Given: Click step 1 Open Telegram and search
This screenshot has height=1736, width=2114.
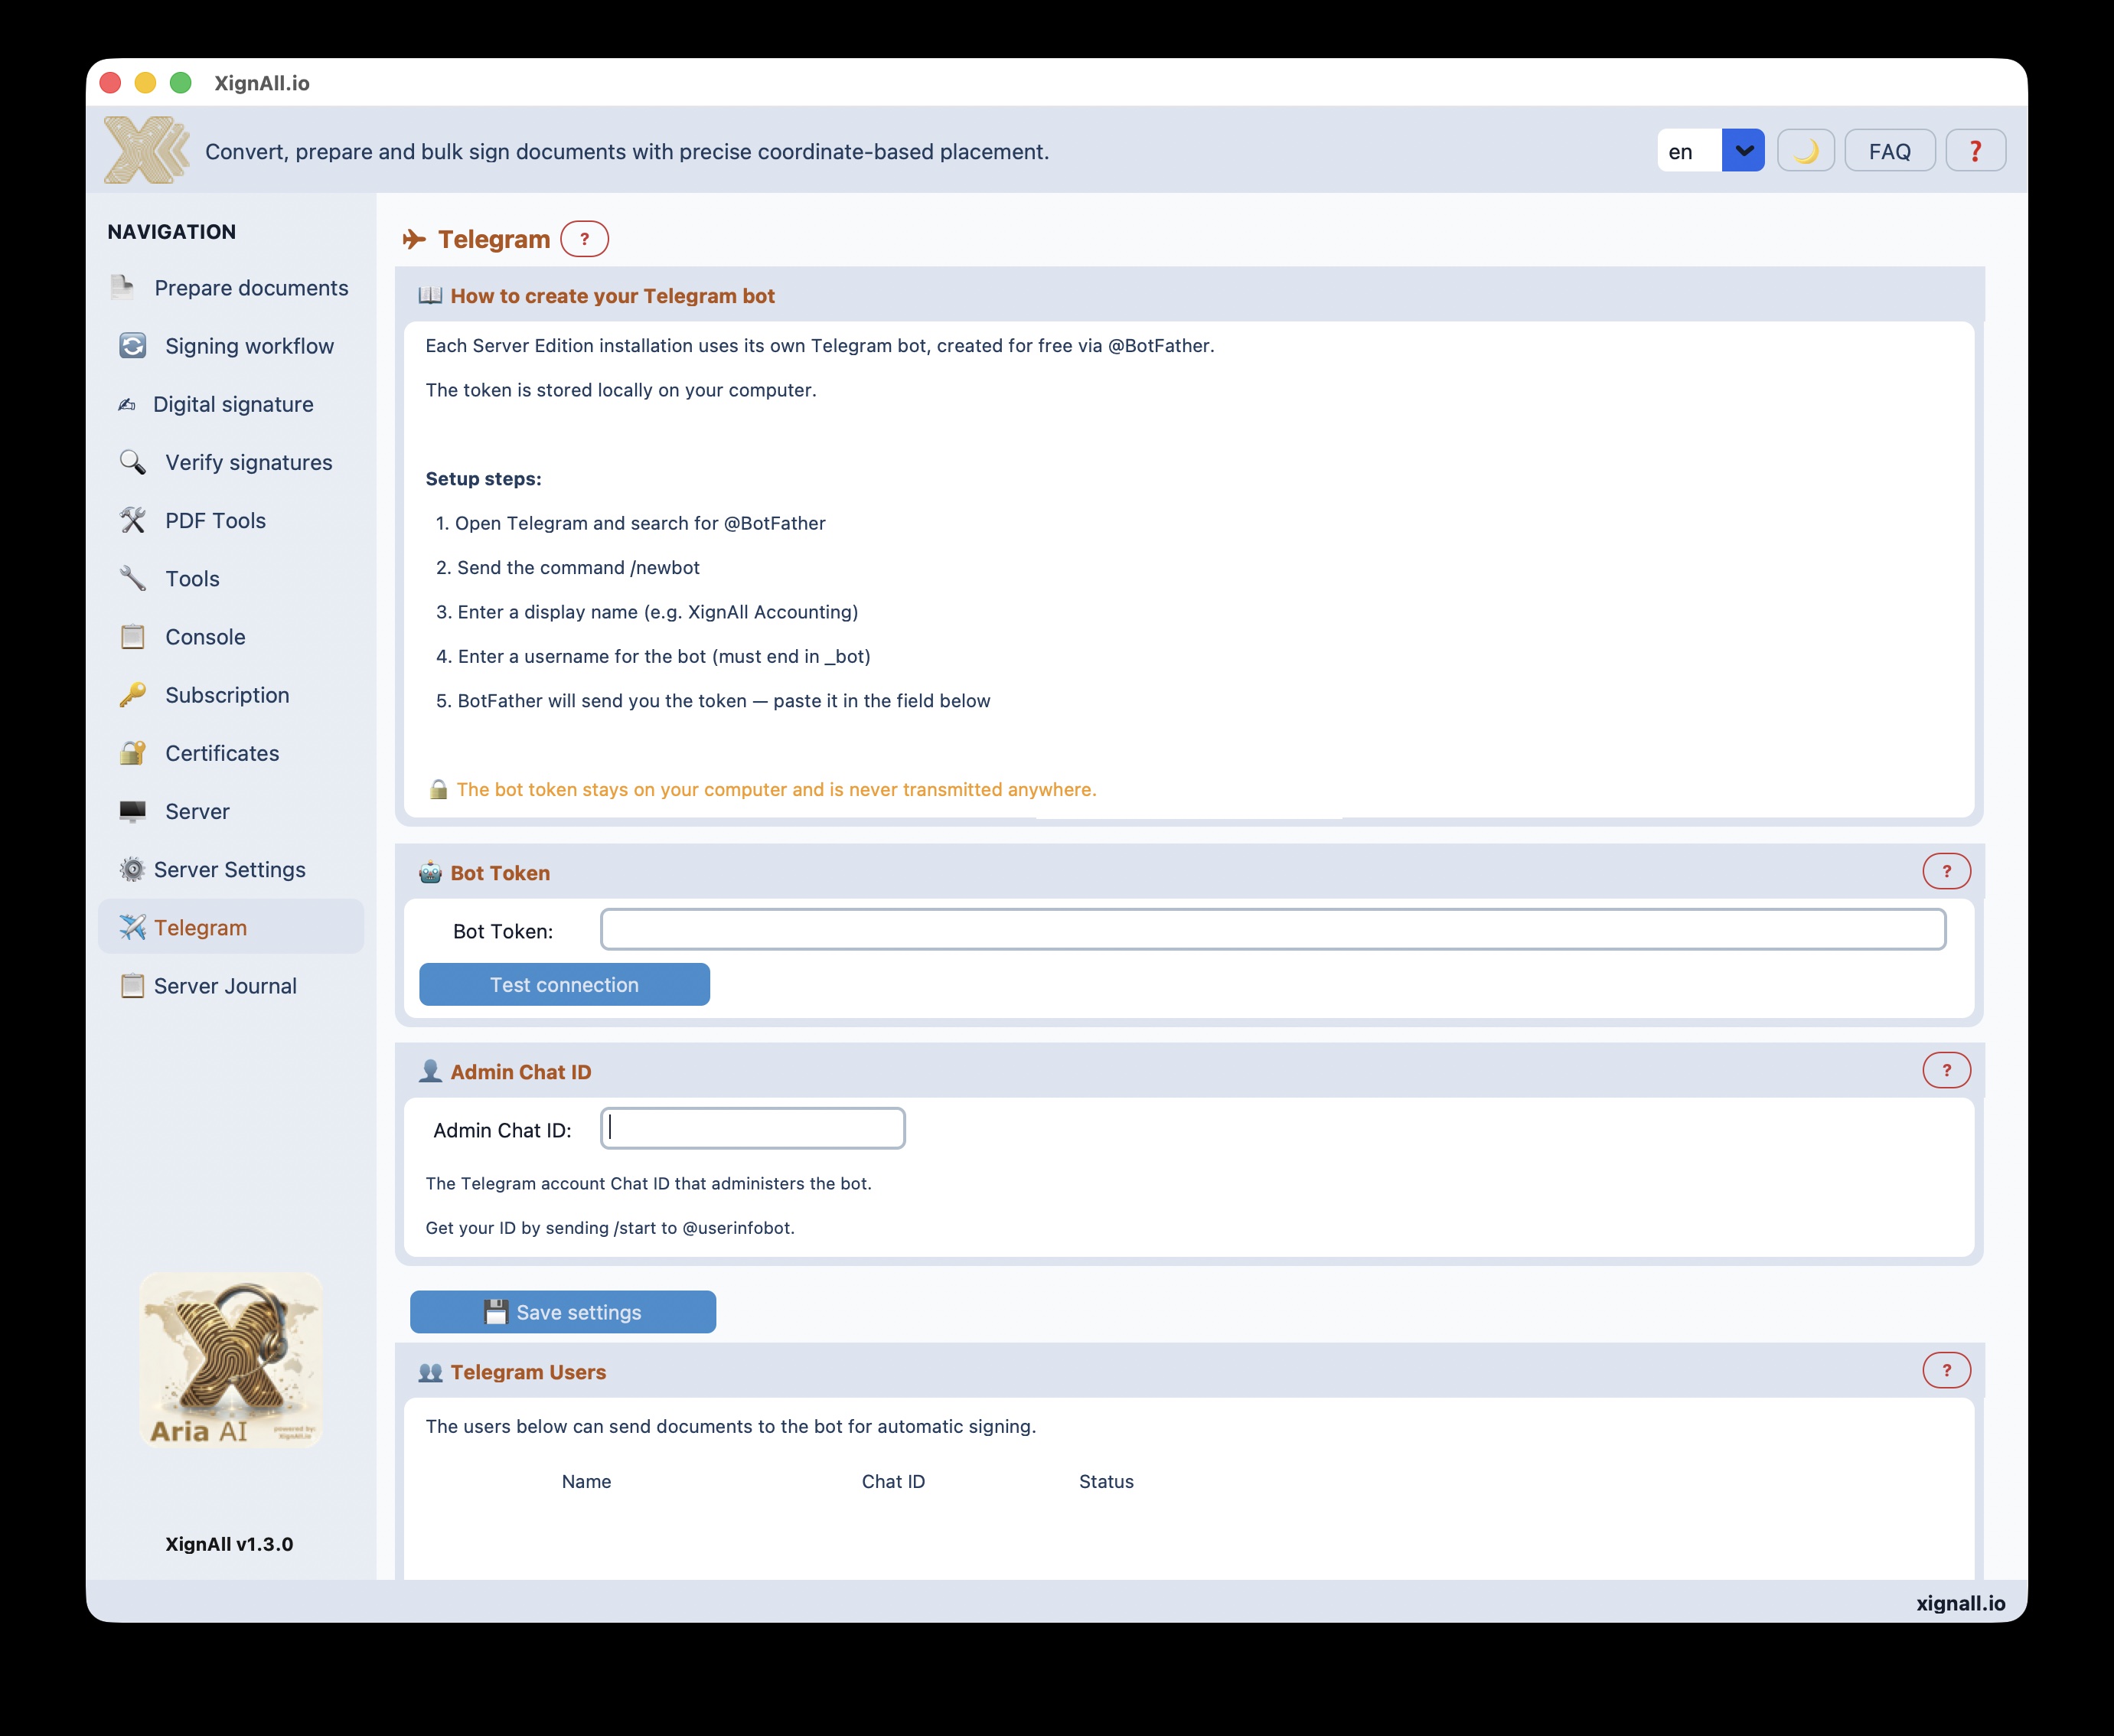Looking at the screenshot, I should pyautogui.click(x=631, y=523).
